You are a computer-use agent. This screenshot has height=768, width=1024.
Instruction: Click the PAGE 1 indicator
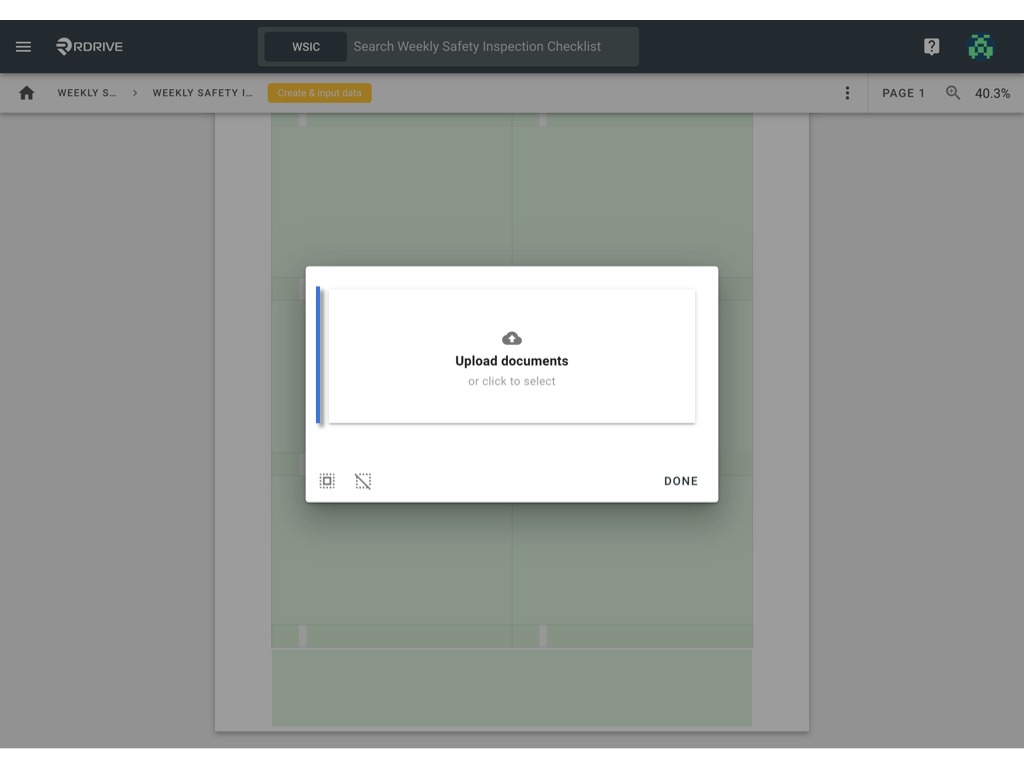(903, 93)
